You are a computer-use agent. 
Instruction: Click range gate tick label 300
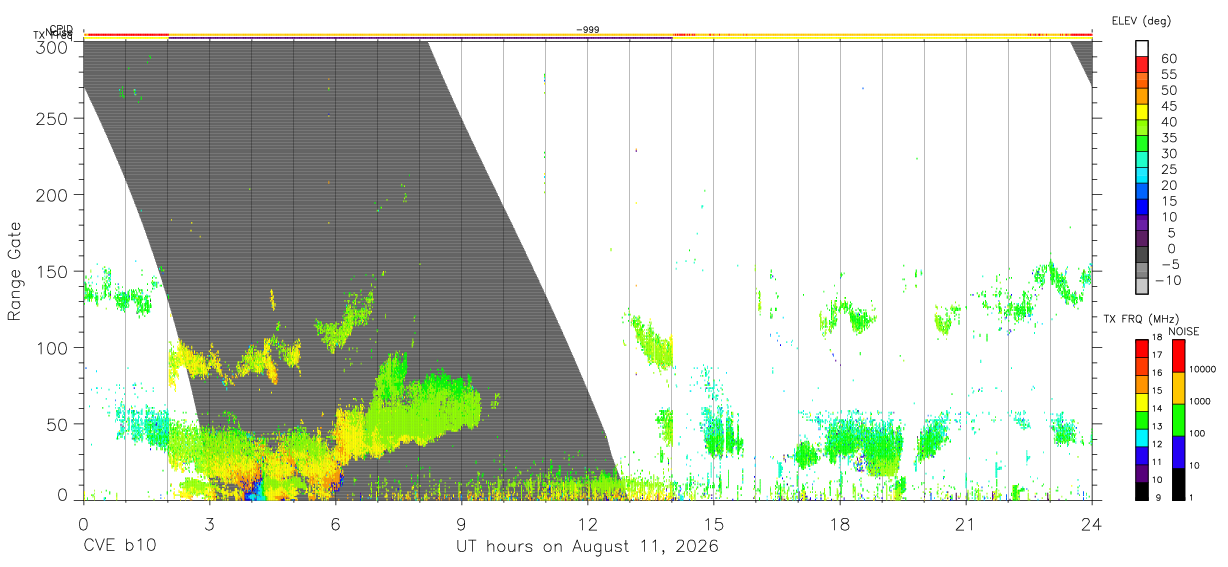coord(52,47)
